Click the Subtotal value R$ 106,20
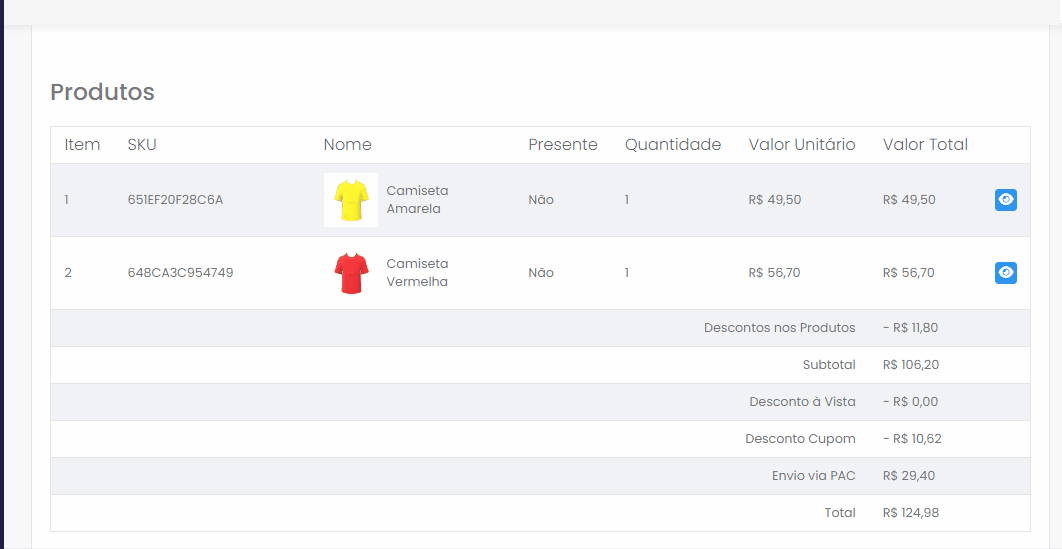 pyautogui.click(x=911, y=365)
